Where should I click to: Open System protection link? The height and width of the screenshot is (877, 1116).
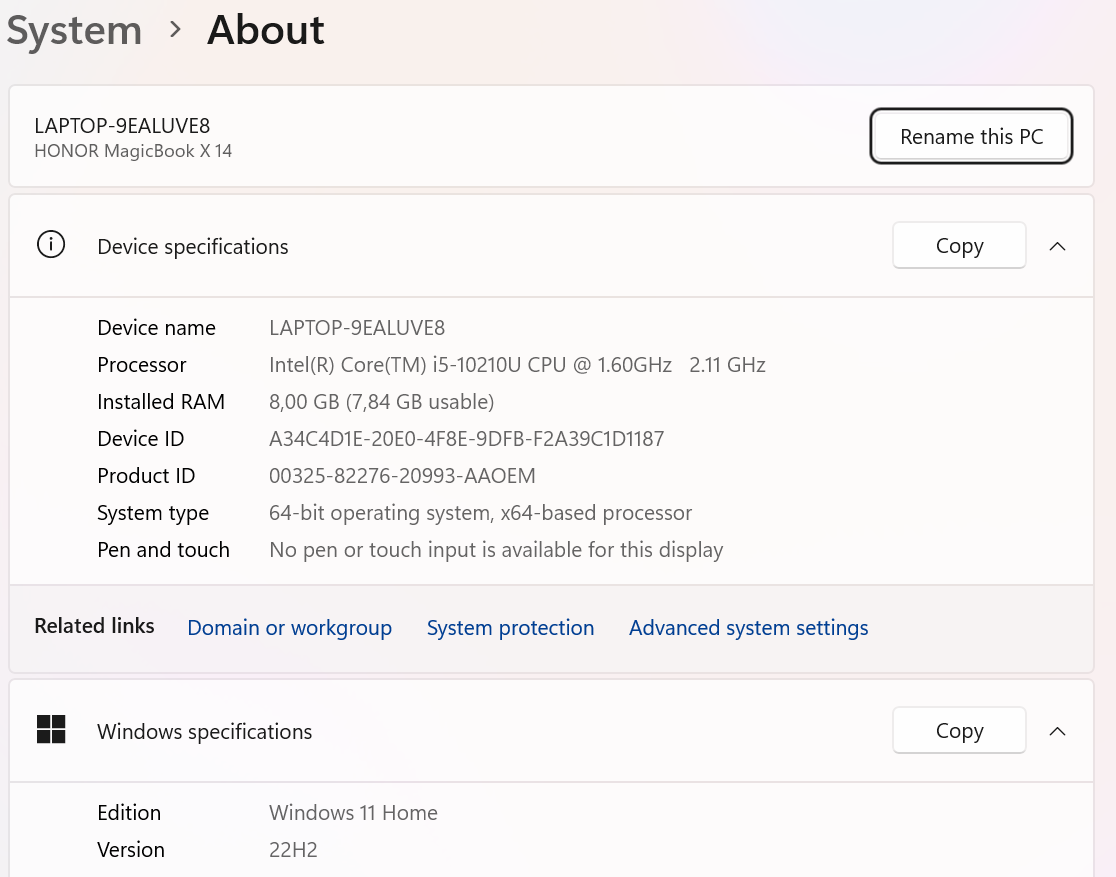(510, 627)
